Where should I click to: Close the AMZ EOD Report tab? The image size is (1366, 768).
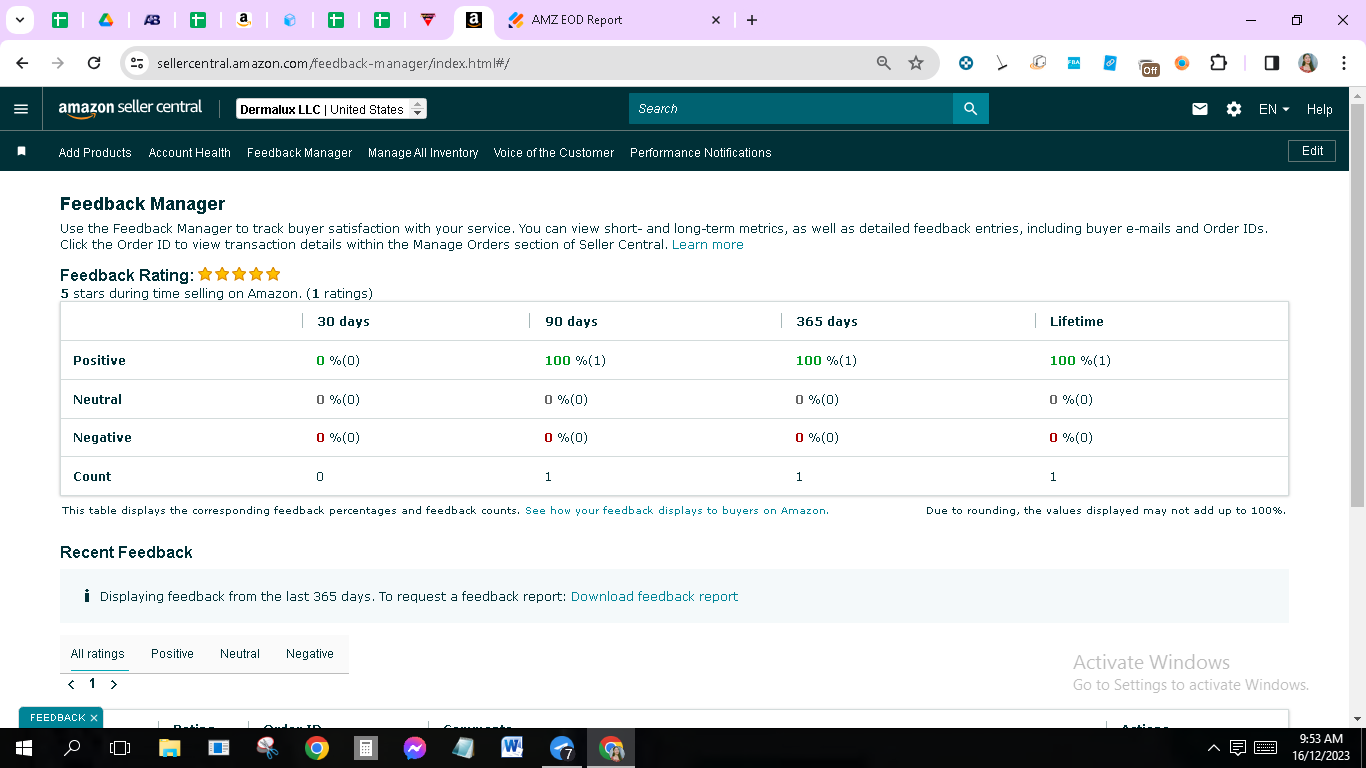[716, 20]
